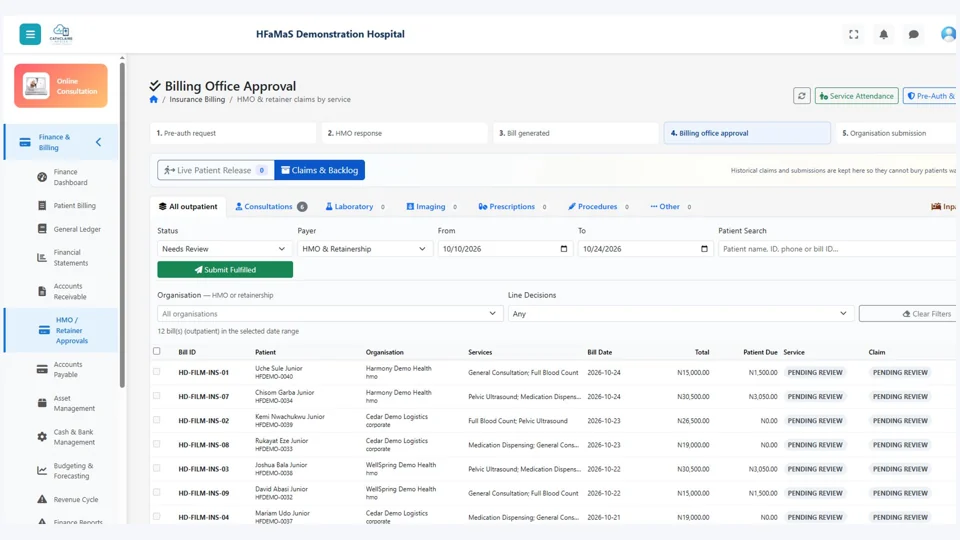
Task: Click patient name Uche Sule Junior
Action: pos(279,369)
